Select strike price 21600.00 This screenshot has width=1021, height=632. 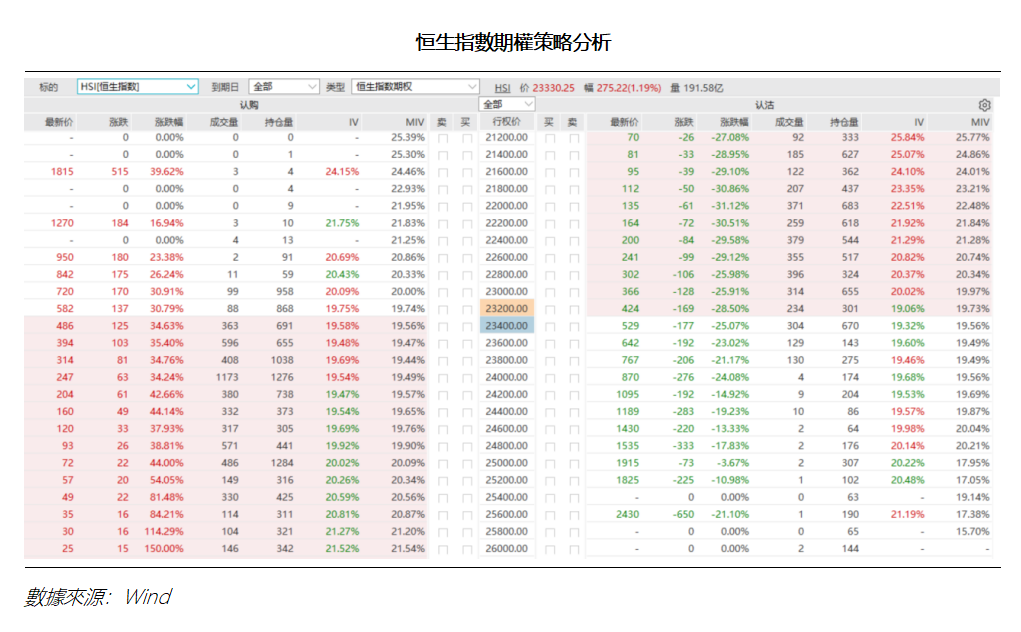pos(507,172)
